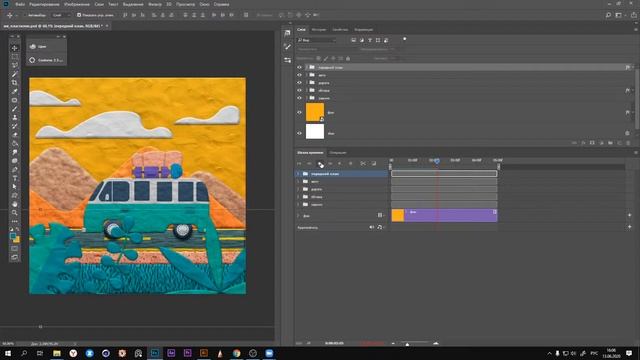Viewport: 640px width, 360px height.
Task: Open the layer filter kind dropdown
Action: tap(317, 40)
